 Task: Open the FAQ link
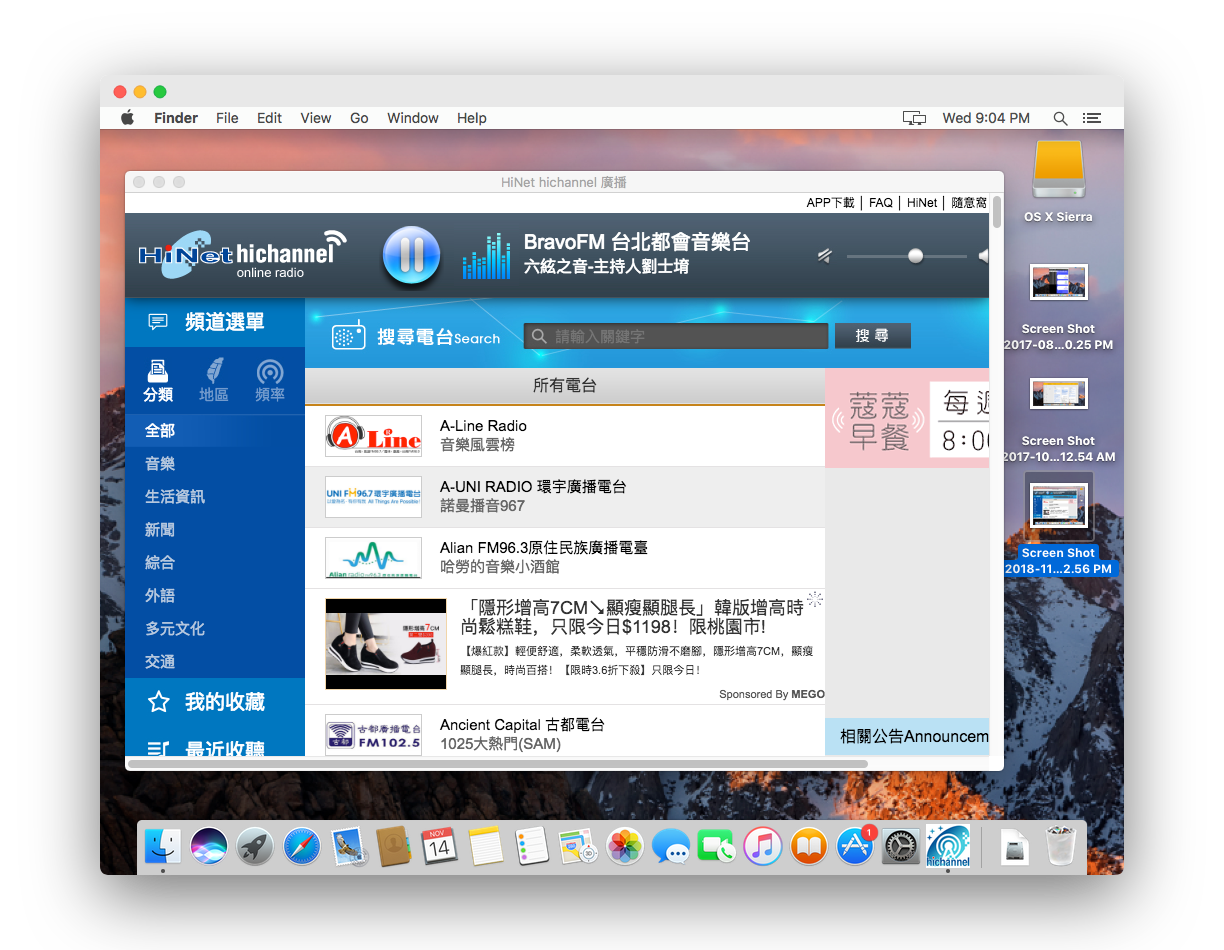pos(881,202)
